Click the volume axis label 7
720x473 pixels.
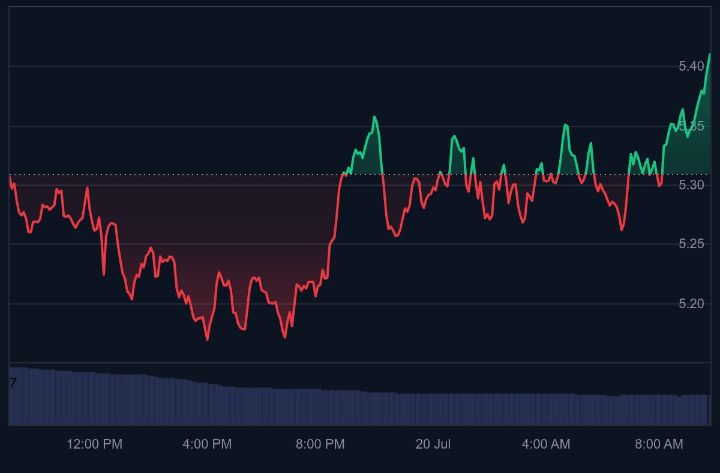[13, 383]
